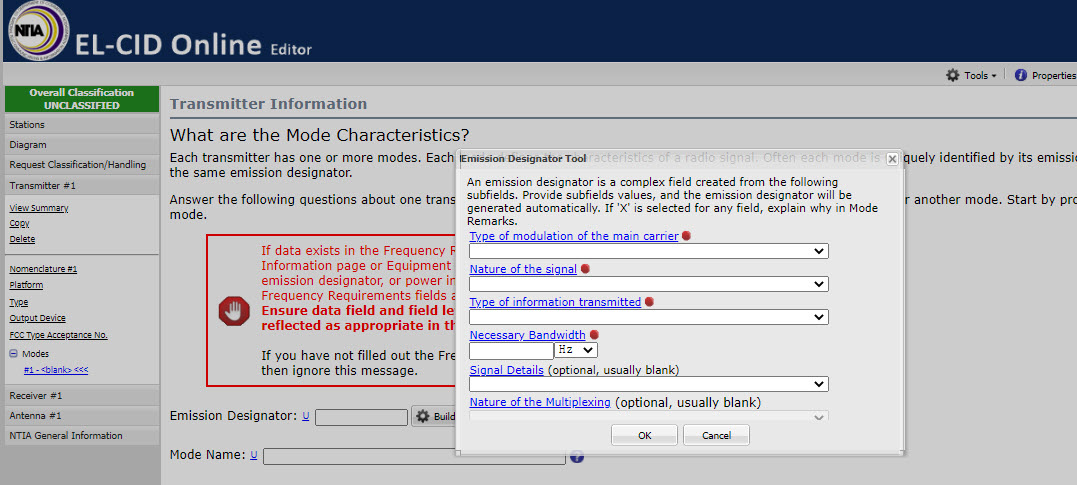Image resolution: width=1077 pixels, height=485 pixels.
Task: Select mode #1 - <blank> tree item
Action: [56, 370]
